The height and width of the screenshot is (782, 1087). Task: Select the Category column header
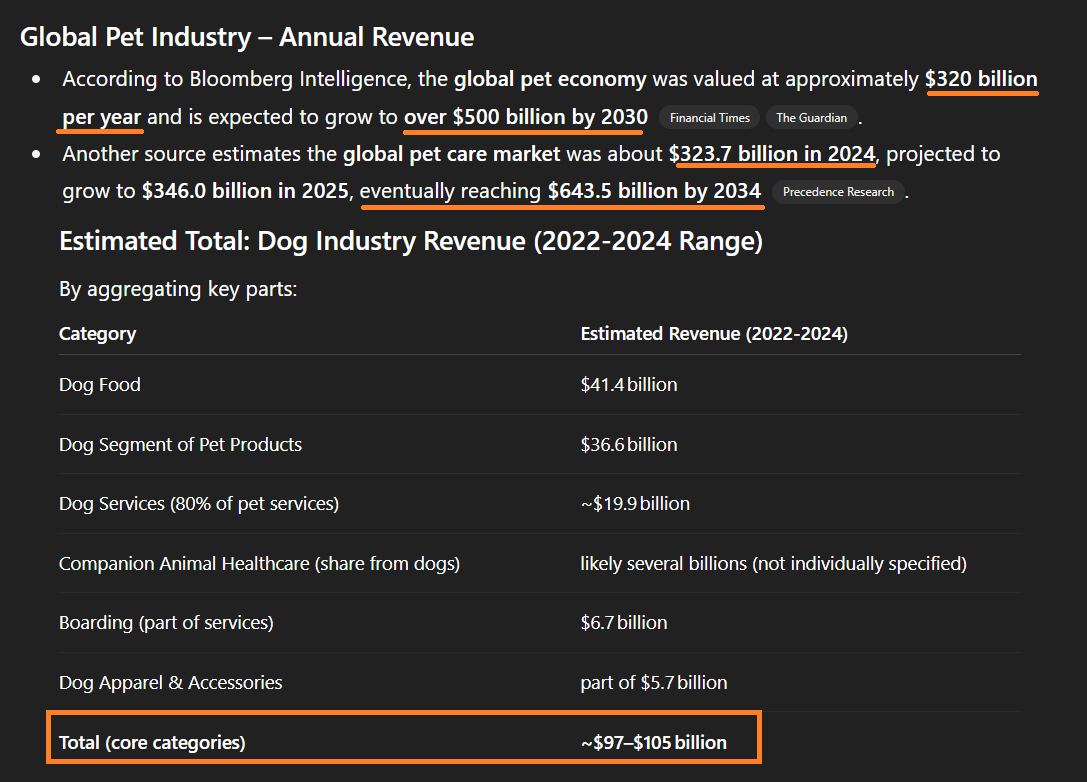point(98,334)
